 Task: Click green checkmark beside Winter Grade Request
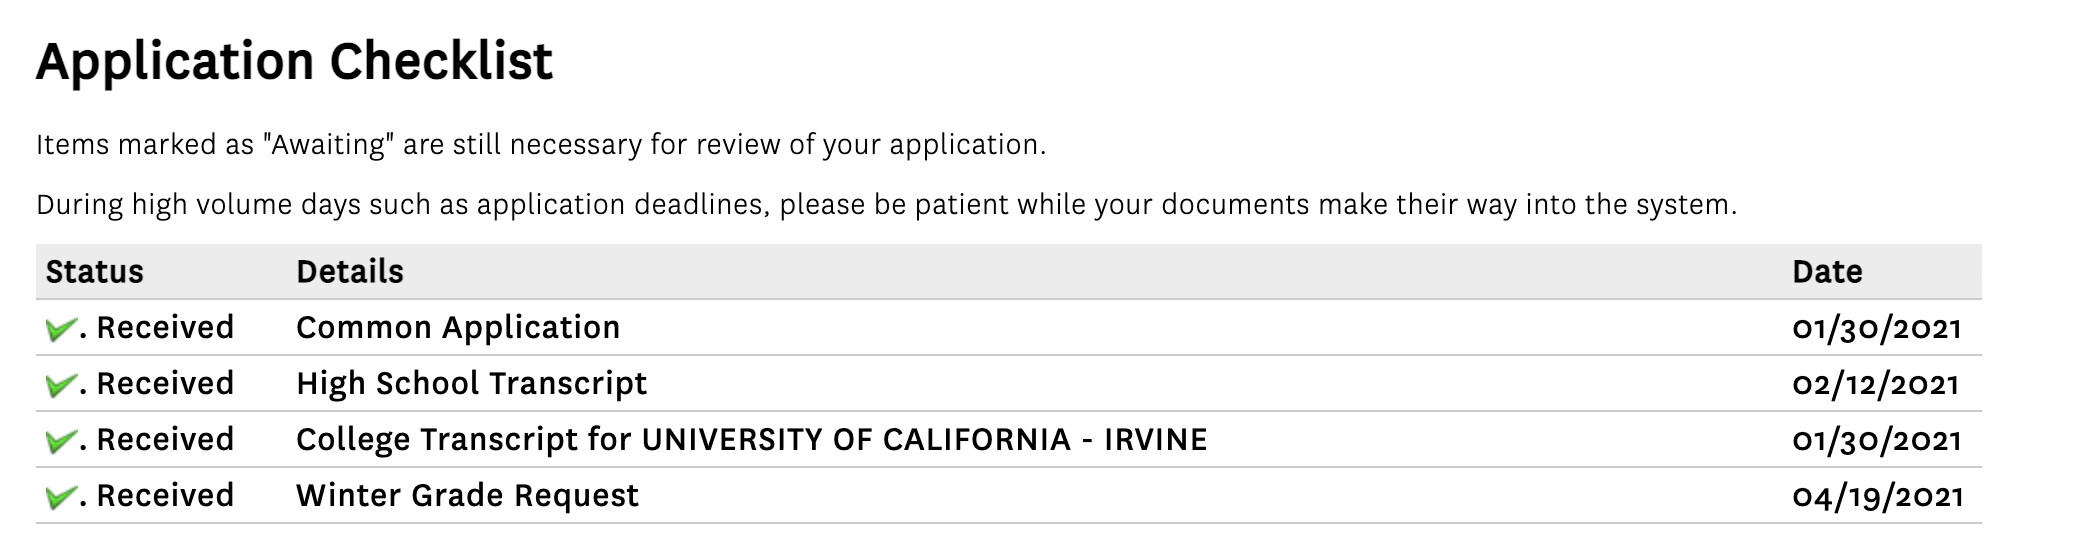click(61, 497)
